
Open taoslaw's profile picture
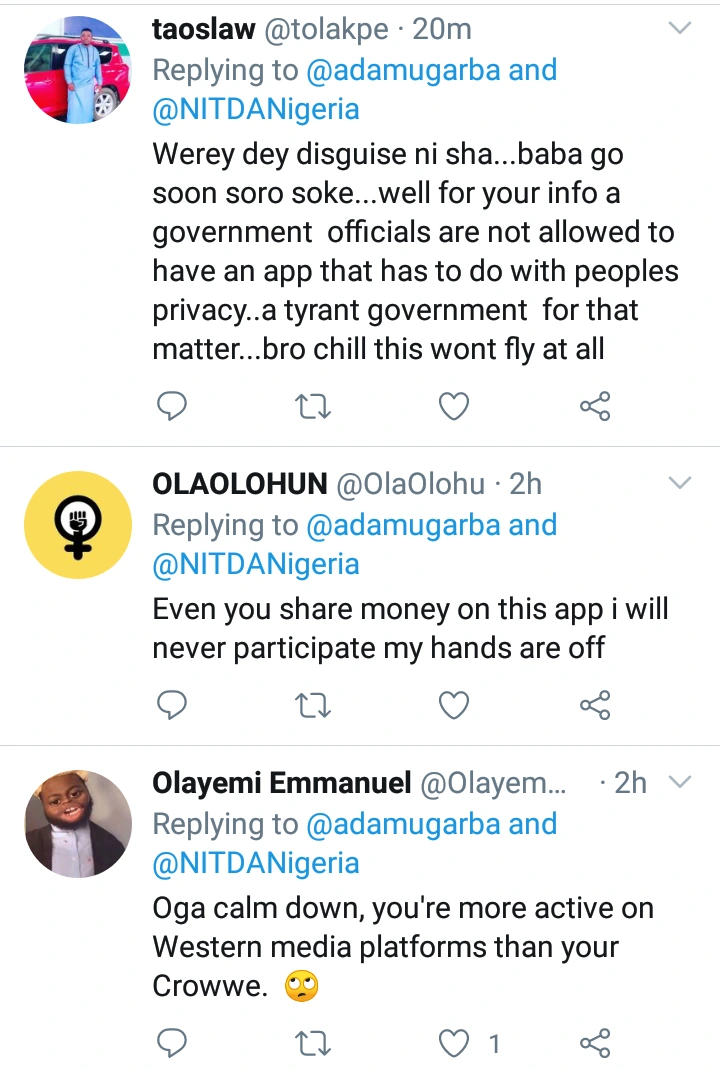(x=77, y=70)
